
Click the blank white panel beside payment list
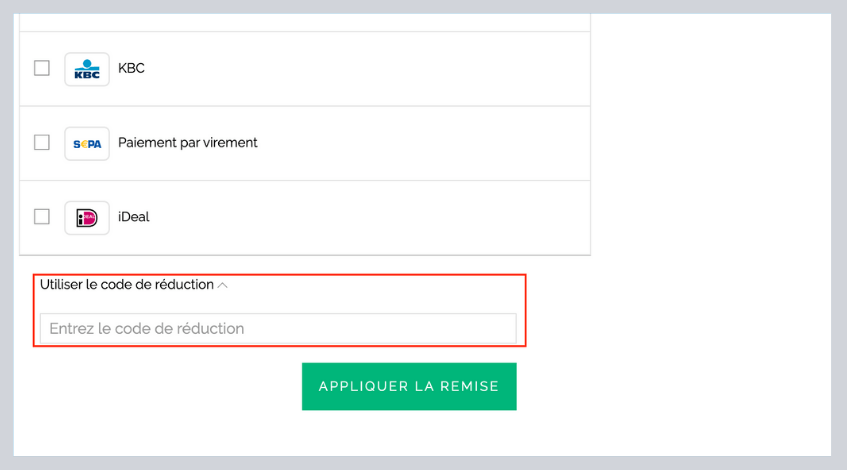(x=710, y=162)
